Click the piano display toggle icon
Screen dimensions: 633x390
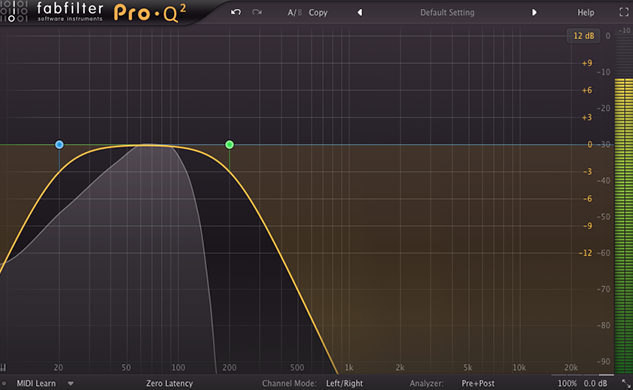(3, 367)
